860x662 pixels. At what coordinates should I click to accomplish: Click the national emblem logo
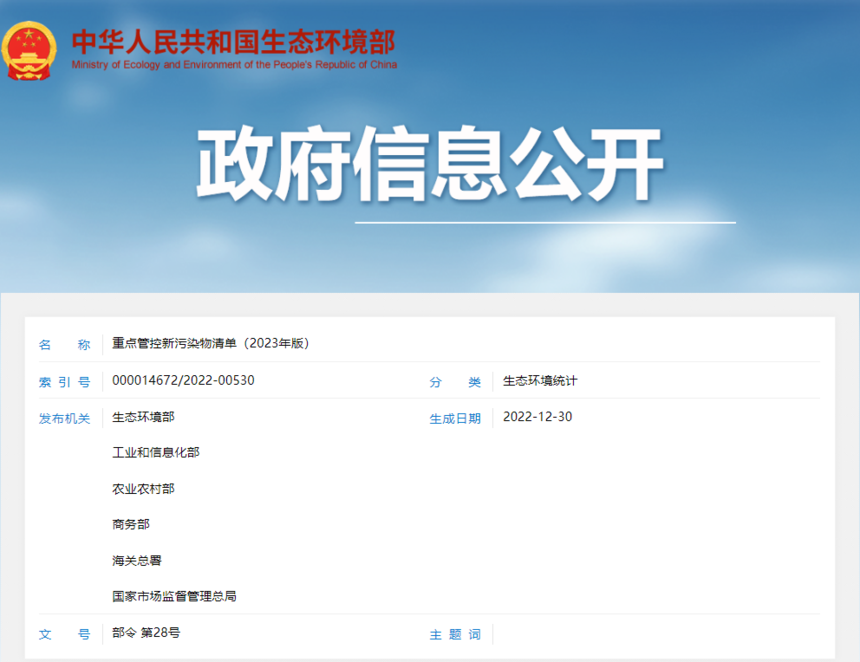pos(30,51)
